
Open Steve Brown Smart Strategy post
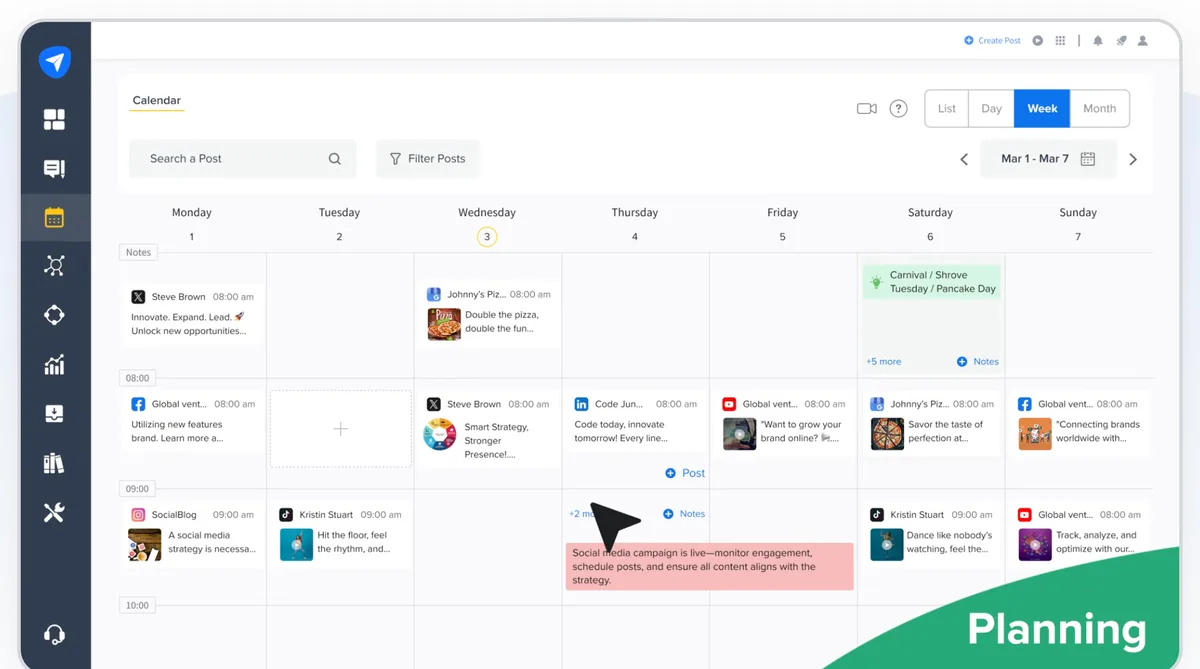point(488,429)
